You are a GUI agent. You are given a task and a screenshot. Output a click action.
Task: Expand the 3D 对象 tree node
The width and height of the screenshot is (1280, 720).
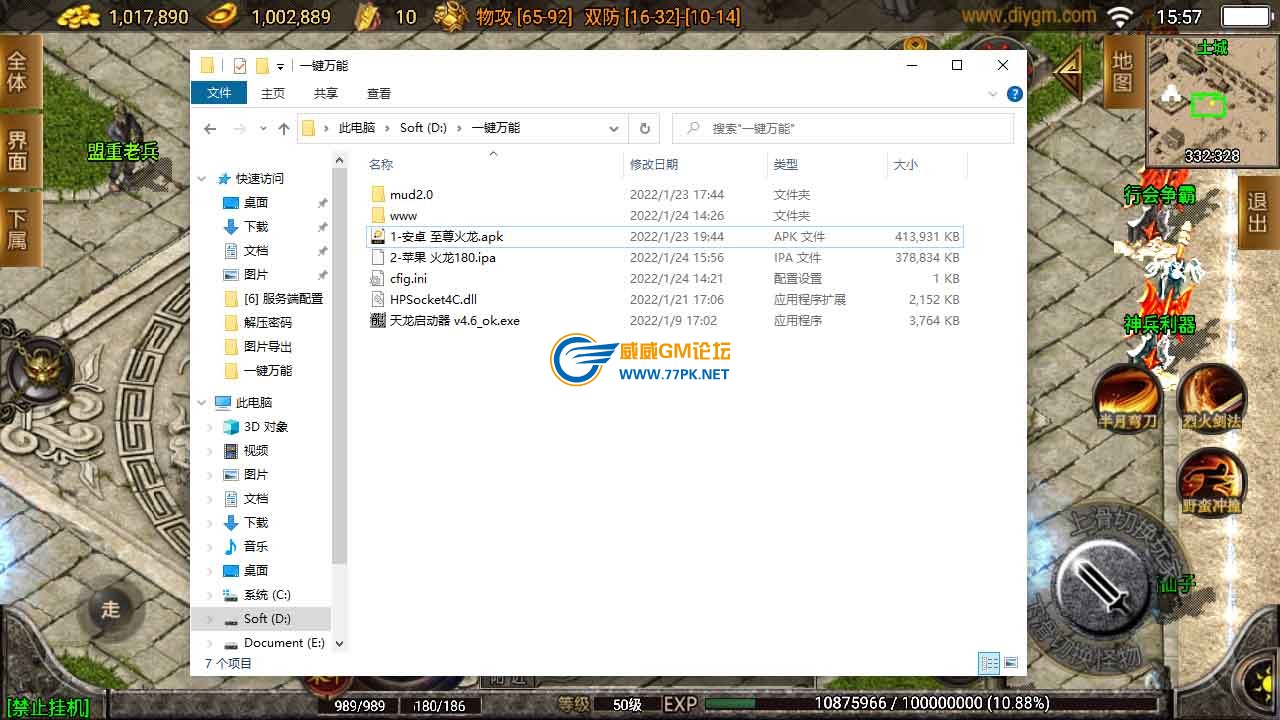point(210,426)
